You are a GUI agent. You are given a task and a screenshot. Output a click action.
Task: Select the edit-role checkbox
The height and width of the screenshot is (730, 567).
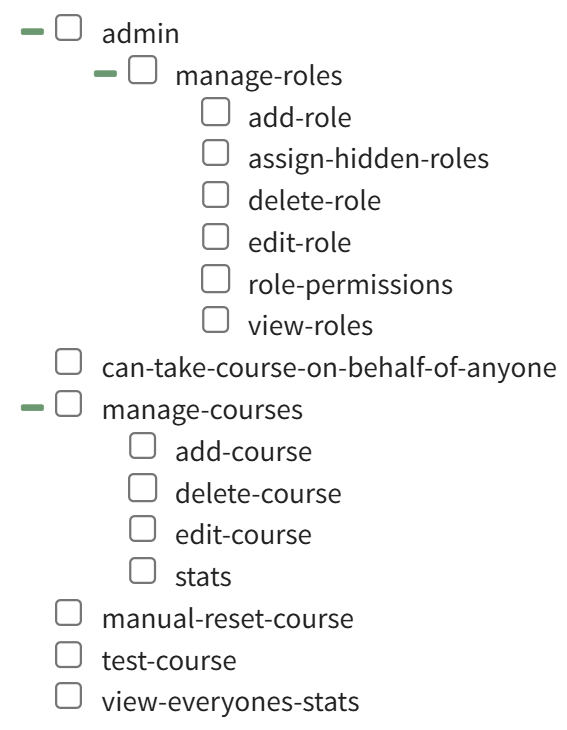coord(216,237)
